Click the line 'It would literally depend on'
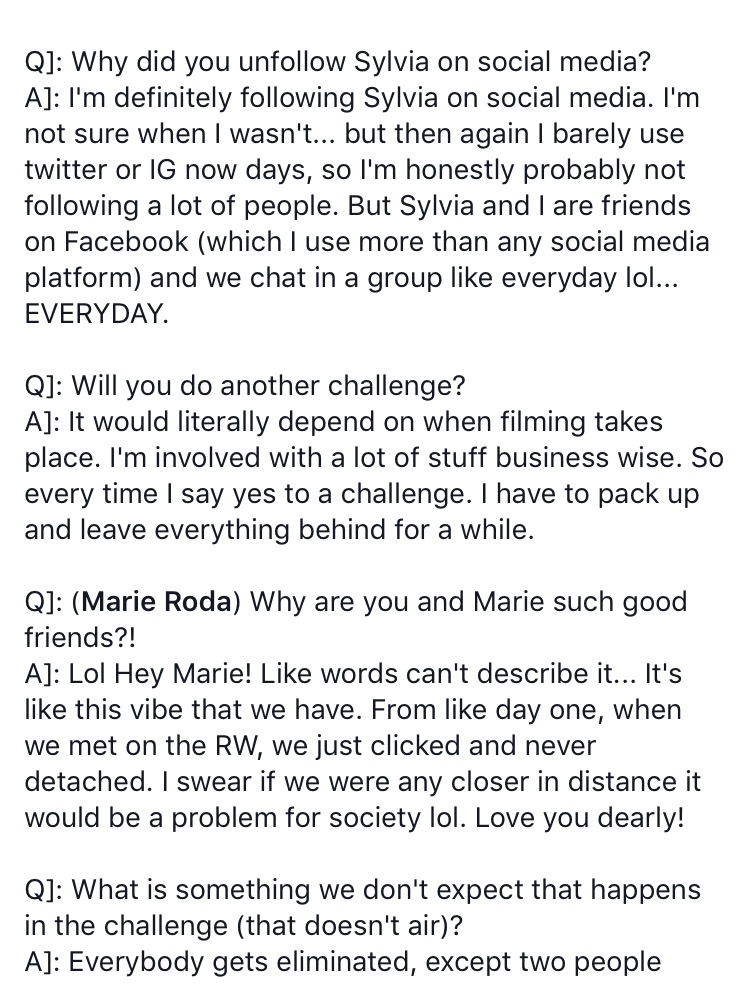 pyautogui.click(x=343, y=422)
